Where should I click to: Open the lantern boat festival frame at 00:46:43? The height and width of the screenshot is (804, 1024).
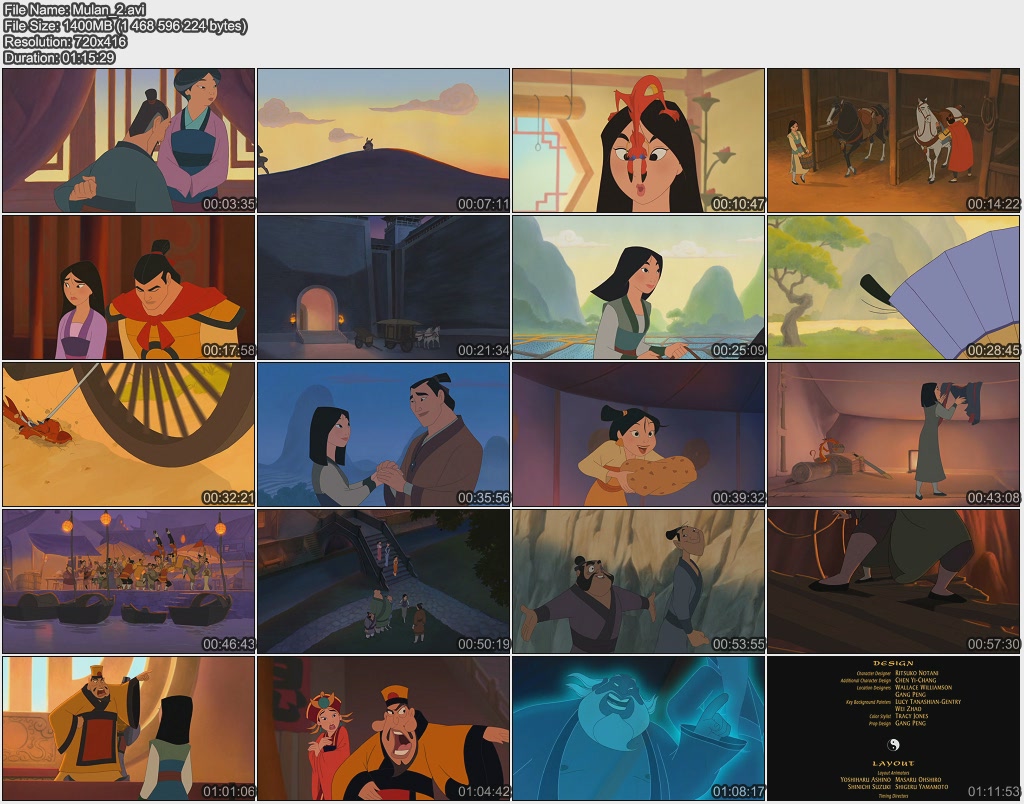click(x=129, y=581)
